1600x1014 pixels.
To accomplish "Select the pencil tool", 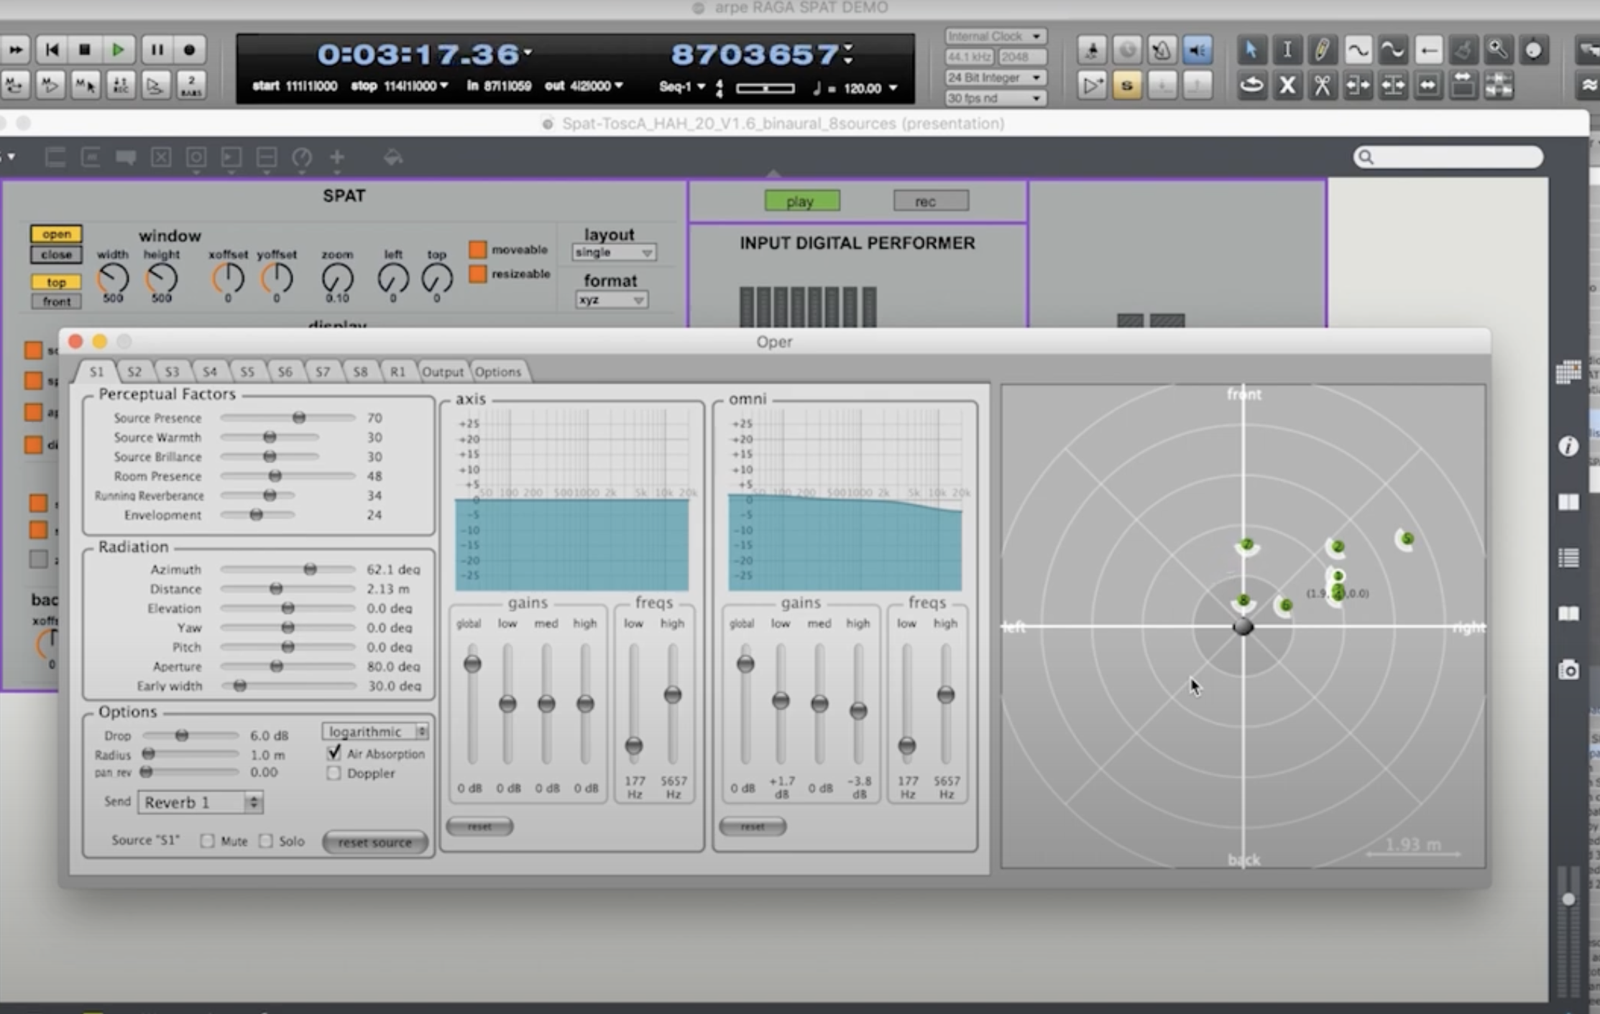I will click(x=1321, y=49).
